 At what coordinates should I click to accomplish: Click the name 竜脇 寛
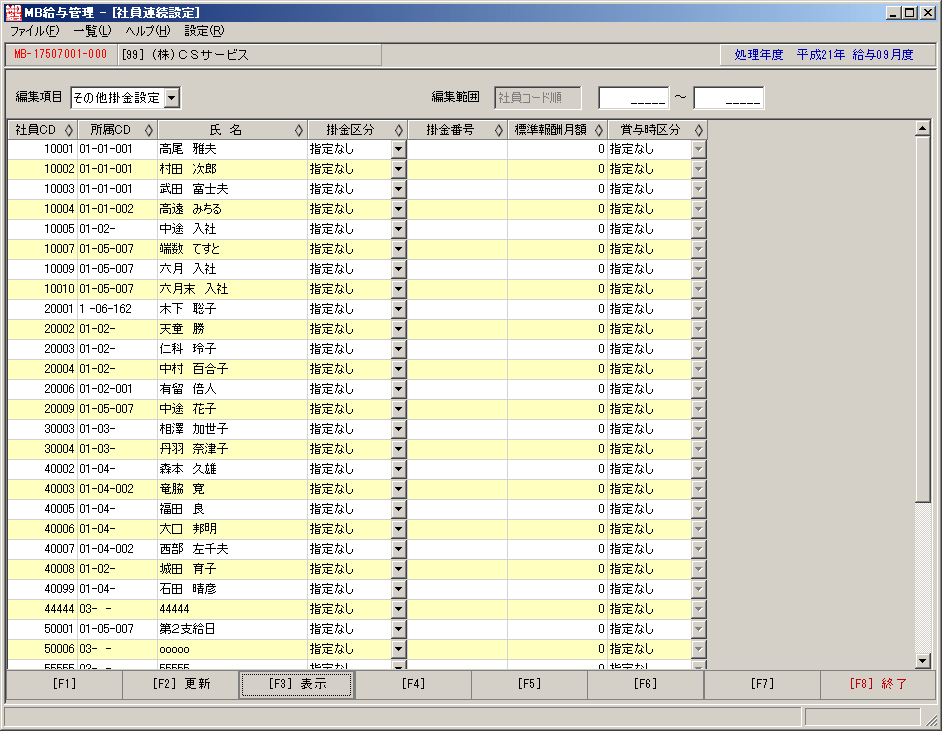tap(182, 490)
